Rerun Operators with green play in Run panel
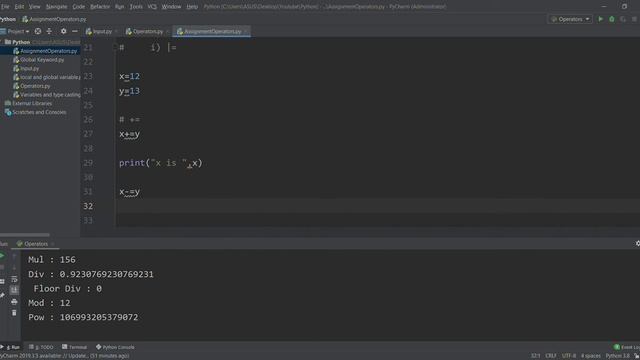The height and width of the screenshot is (360, 640). point(2,256)
